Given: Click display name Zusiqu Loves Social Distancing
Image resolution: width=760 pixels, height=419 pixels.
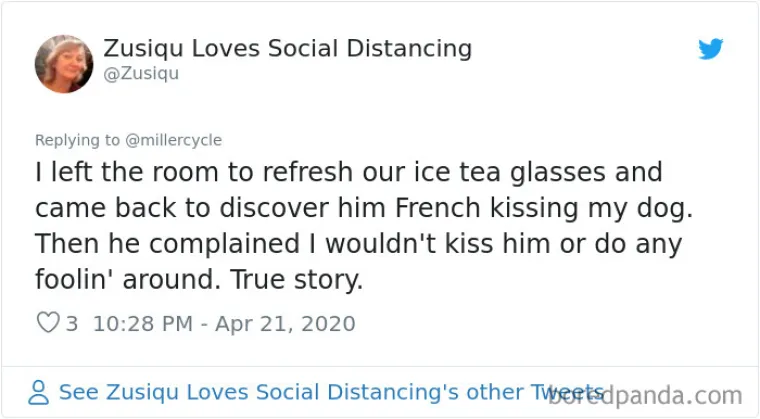Looking at the screenshot, I should pyautogui.click(x=287, y=48).
